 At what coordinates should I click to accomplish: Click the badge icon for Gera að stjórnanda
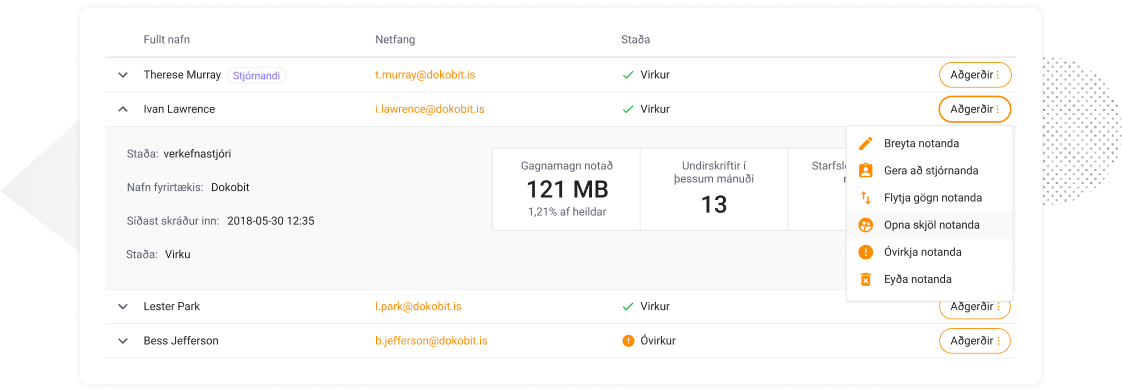(865, 170)
